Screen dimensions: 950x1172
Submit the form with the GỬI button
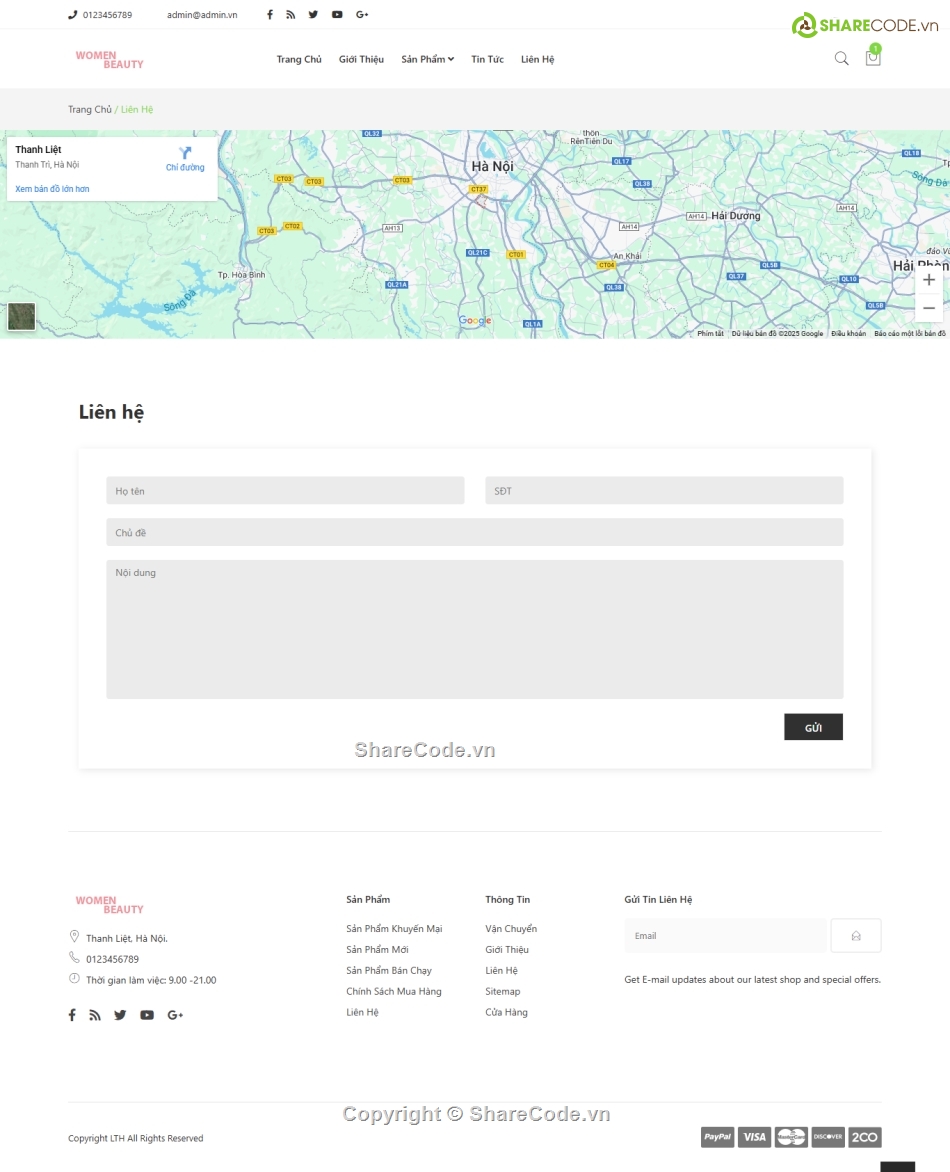click(813, 727)
